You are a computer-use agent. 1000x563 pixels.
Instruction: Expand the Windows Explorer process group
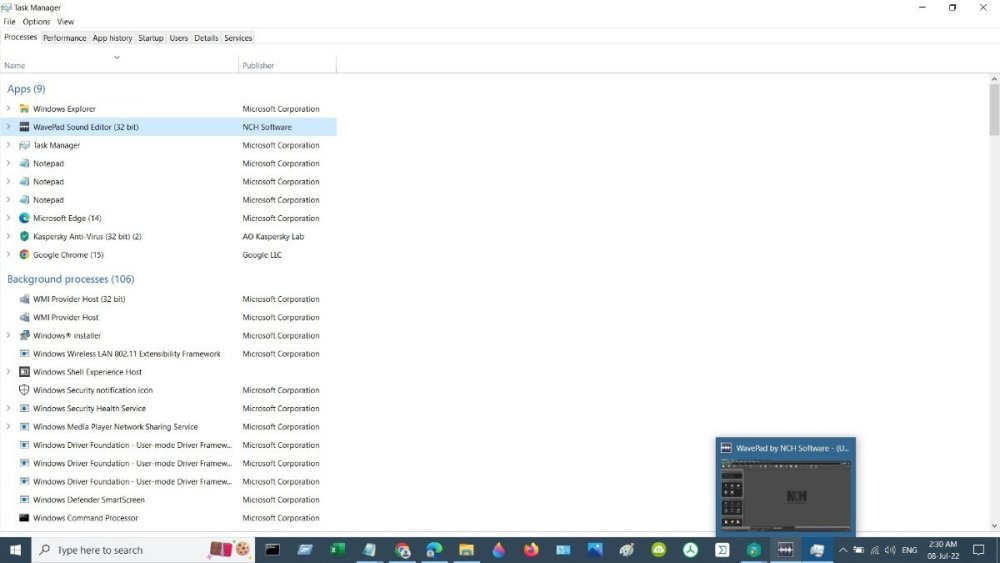pyautogui.click(x=8, y=108)
